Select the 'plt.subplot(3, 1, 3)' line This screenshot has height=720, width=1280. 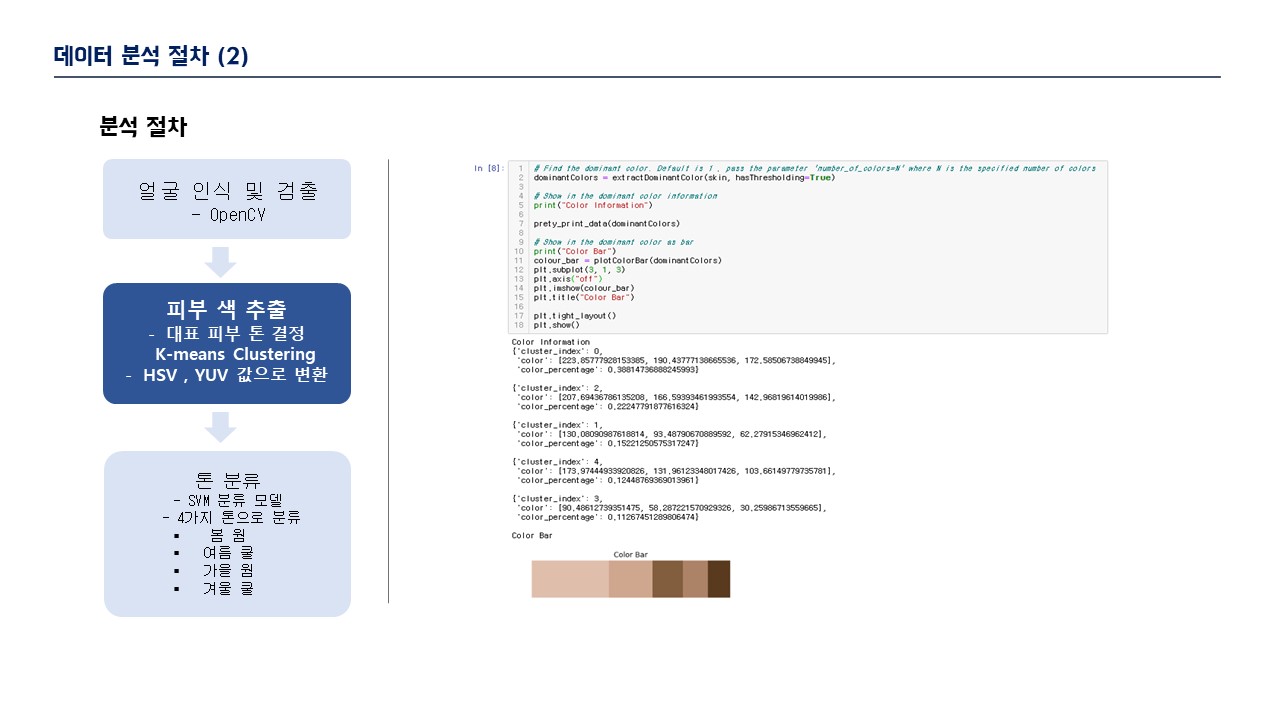coord(578,270)
